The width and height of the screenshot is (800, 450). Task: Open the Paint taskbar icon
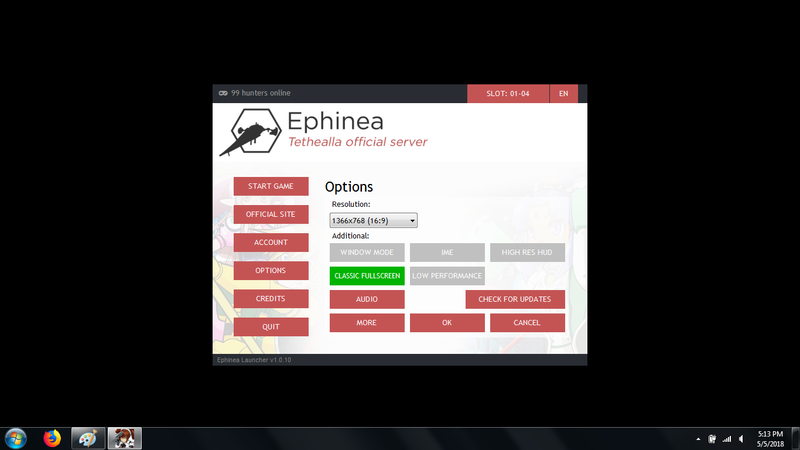[88, 438]
